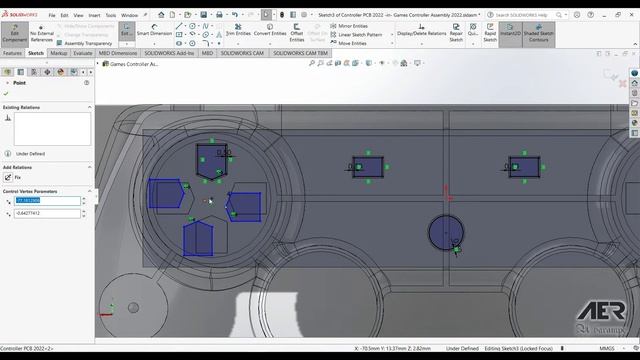Open the Tools menu
Viewport: 640px width, 360px height.
click(x=111, y=15)
